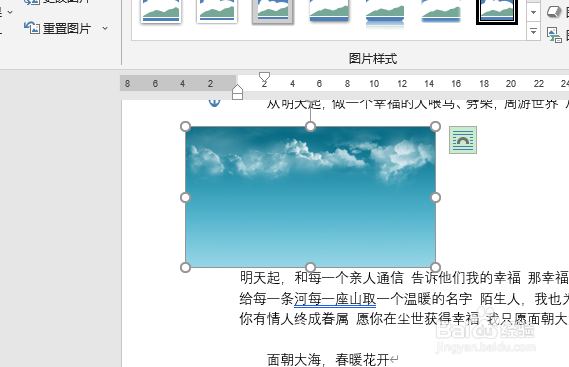Click the middle-left sizing handle of the picture
This screenshot has height=367, width=569.
click(x=185, y=197)
